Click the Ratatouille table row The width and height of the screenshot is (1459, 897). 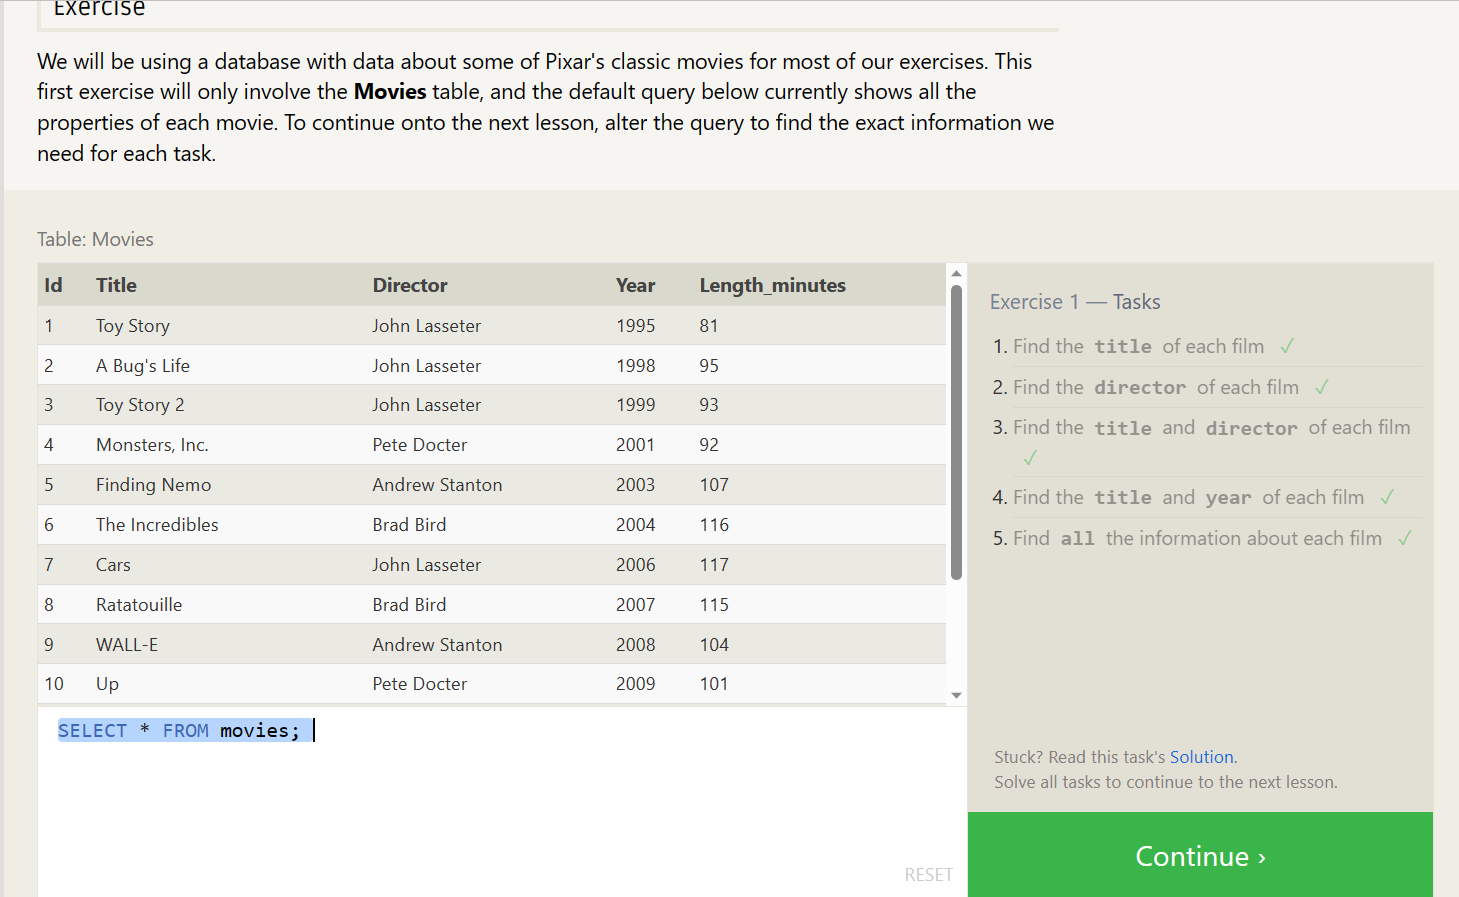(492, 605)
